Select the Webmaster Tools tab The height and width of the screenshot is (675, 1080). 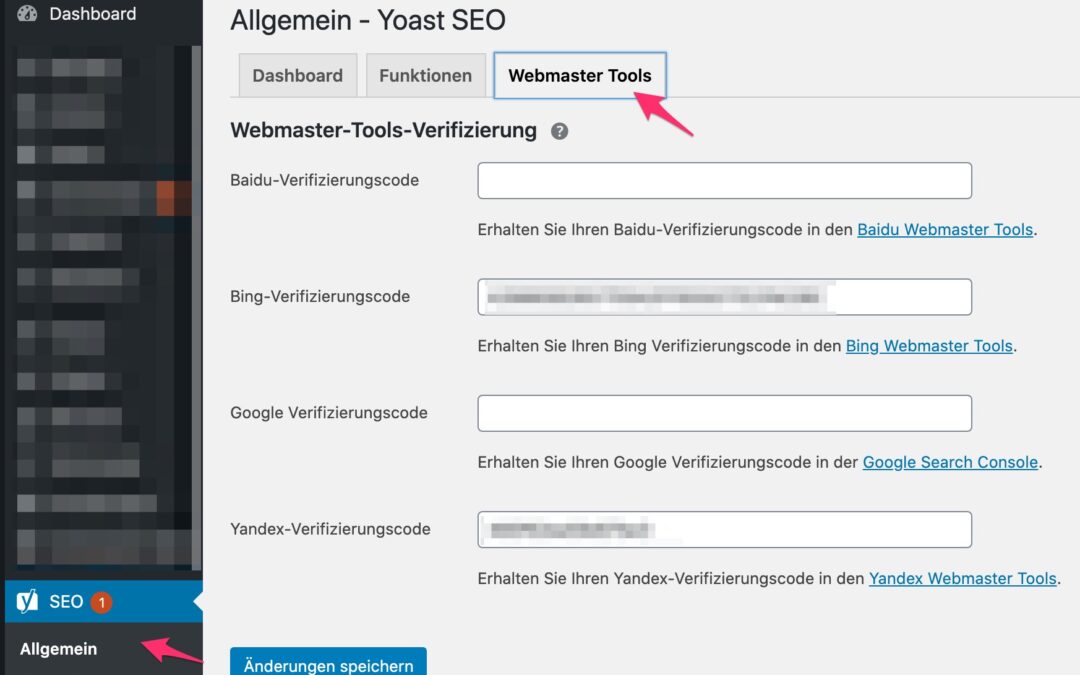(x=579, y=76)
